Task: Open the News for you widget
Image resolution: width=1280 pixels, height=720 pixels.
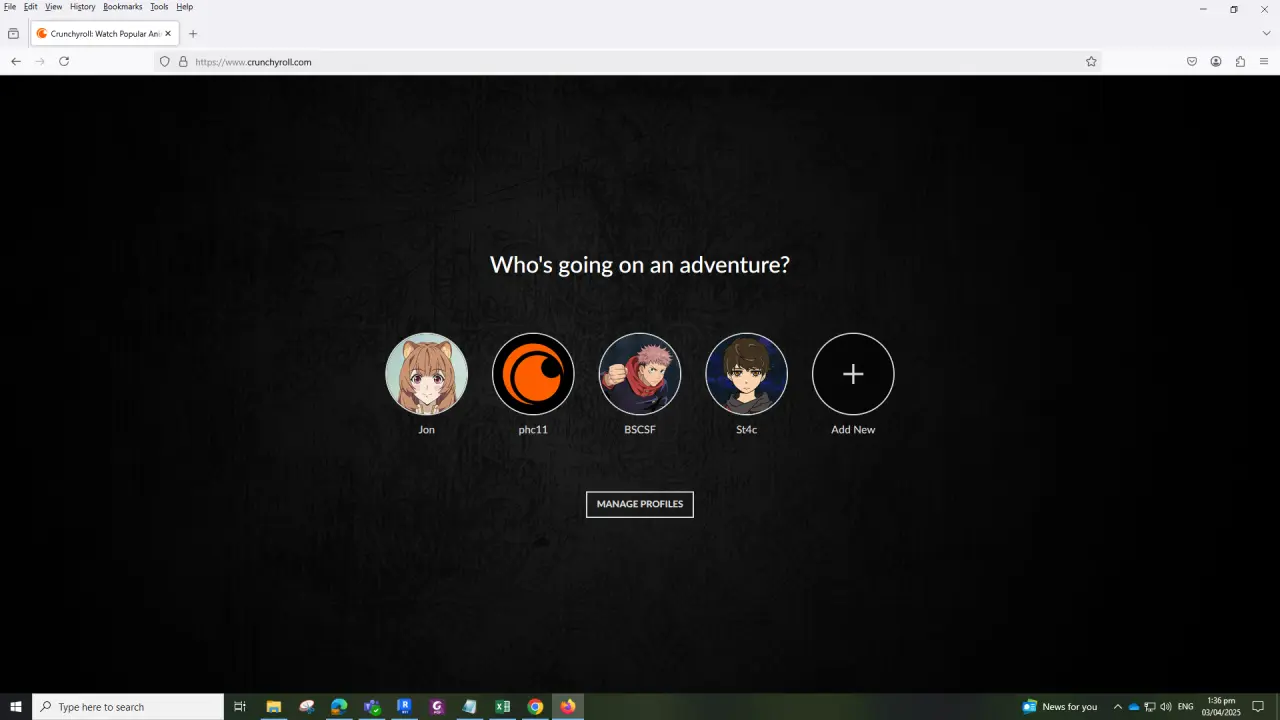Action: click(x=1060, y=707)
